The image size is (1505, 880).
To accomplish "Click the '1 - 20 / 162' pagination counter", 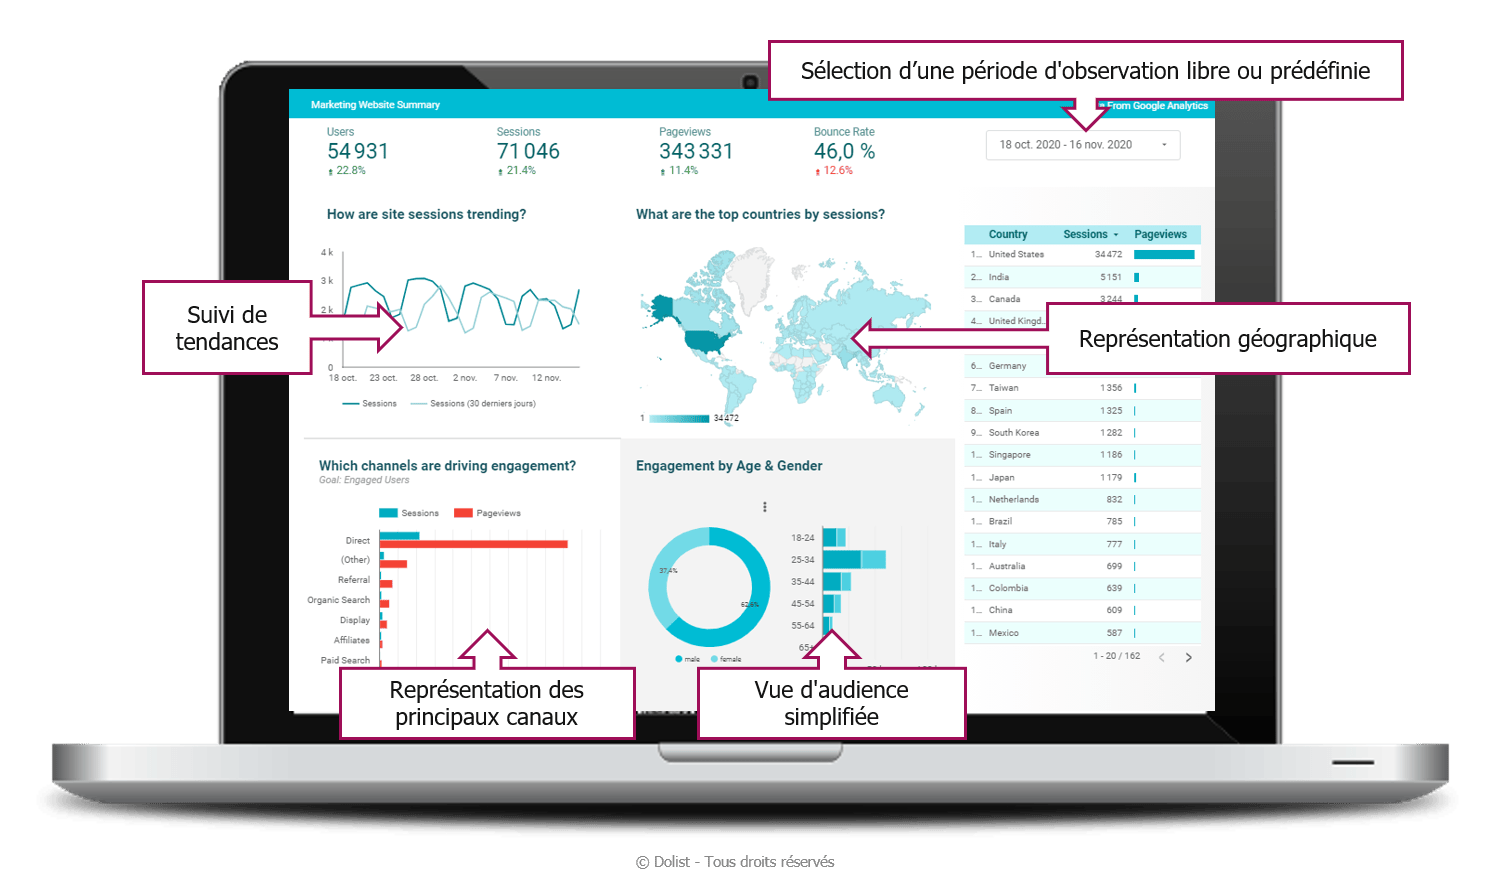I will (x=1117, y=656).
